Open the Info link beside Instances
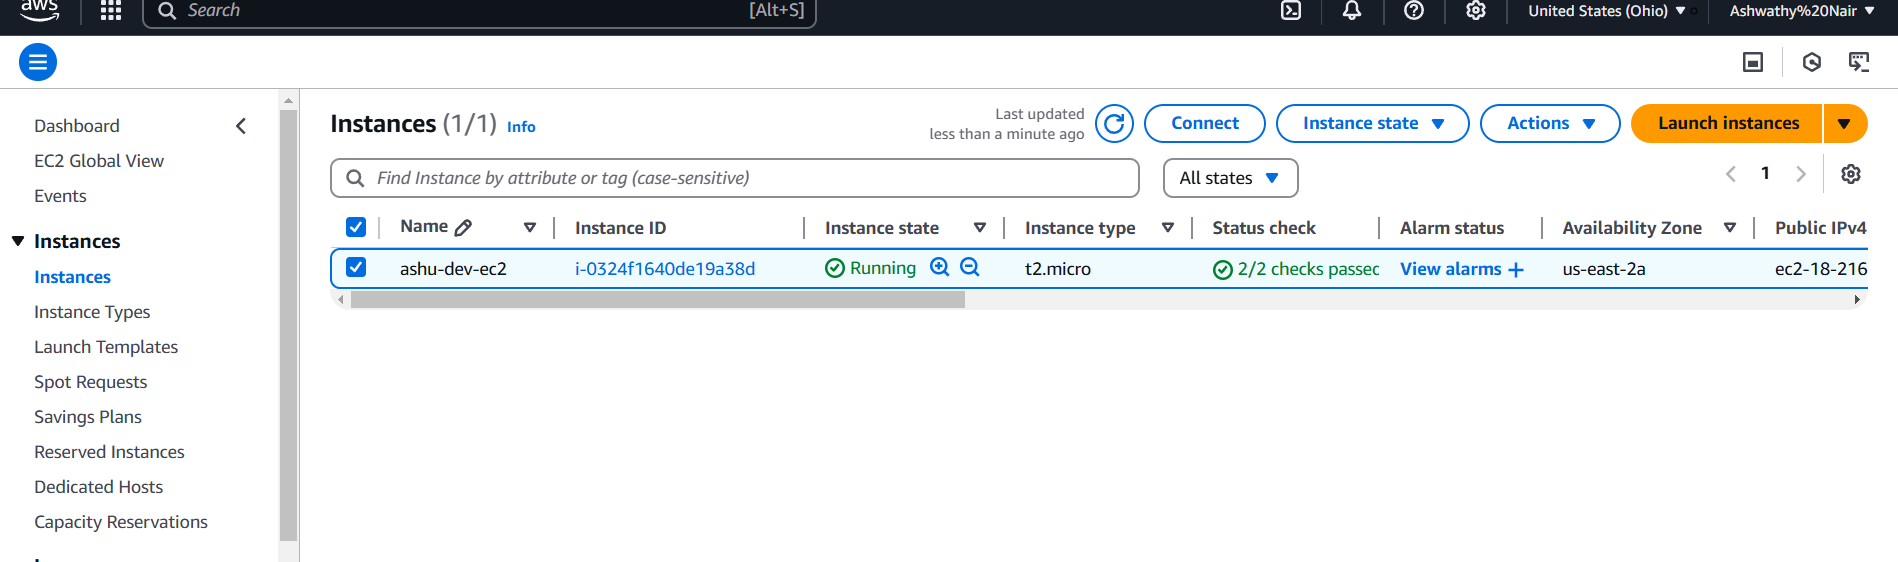Viewport: 1898px width, 562px height. pyautogui.click(x=521, y=127)
